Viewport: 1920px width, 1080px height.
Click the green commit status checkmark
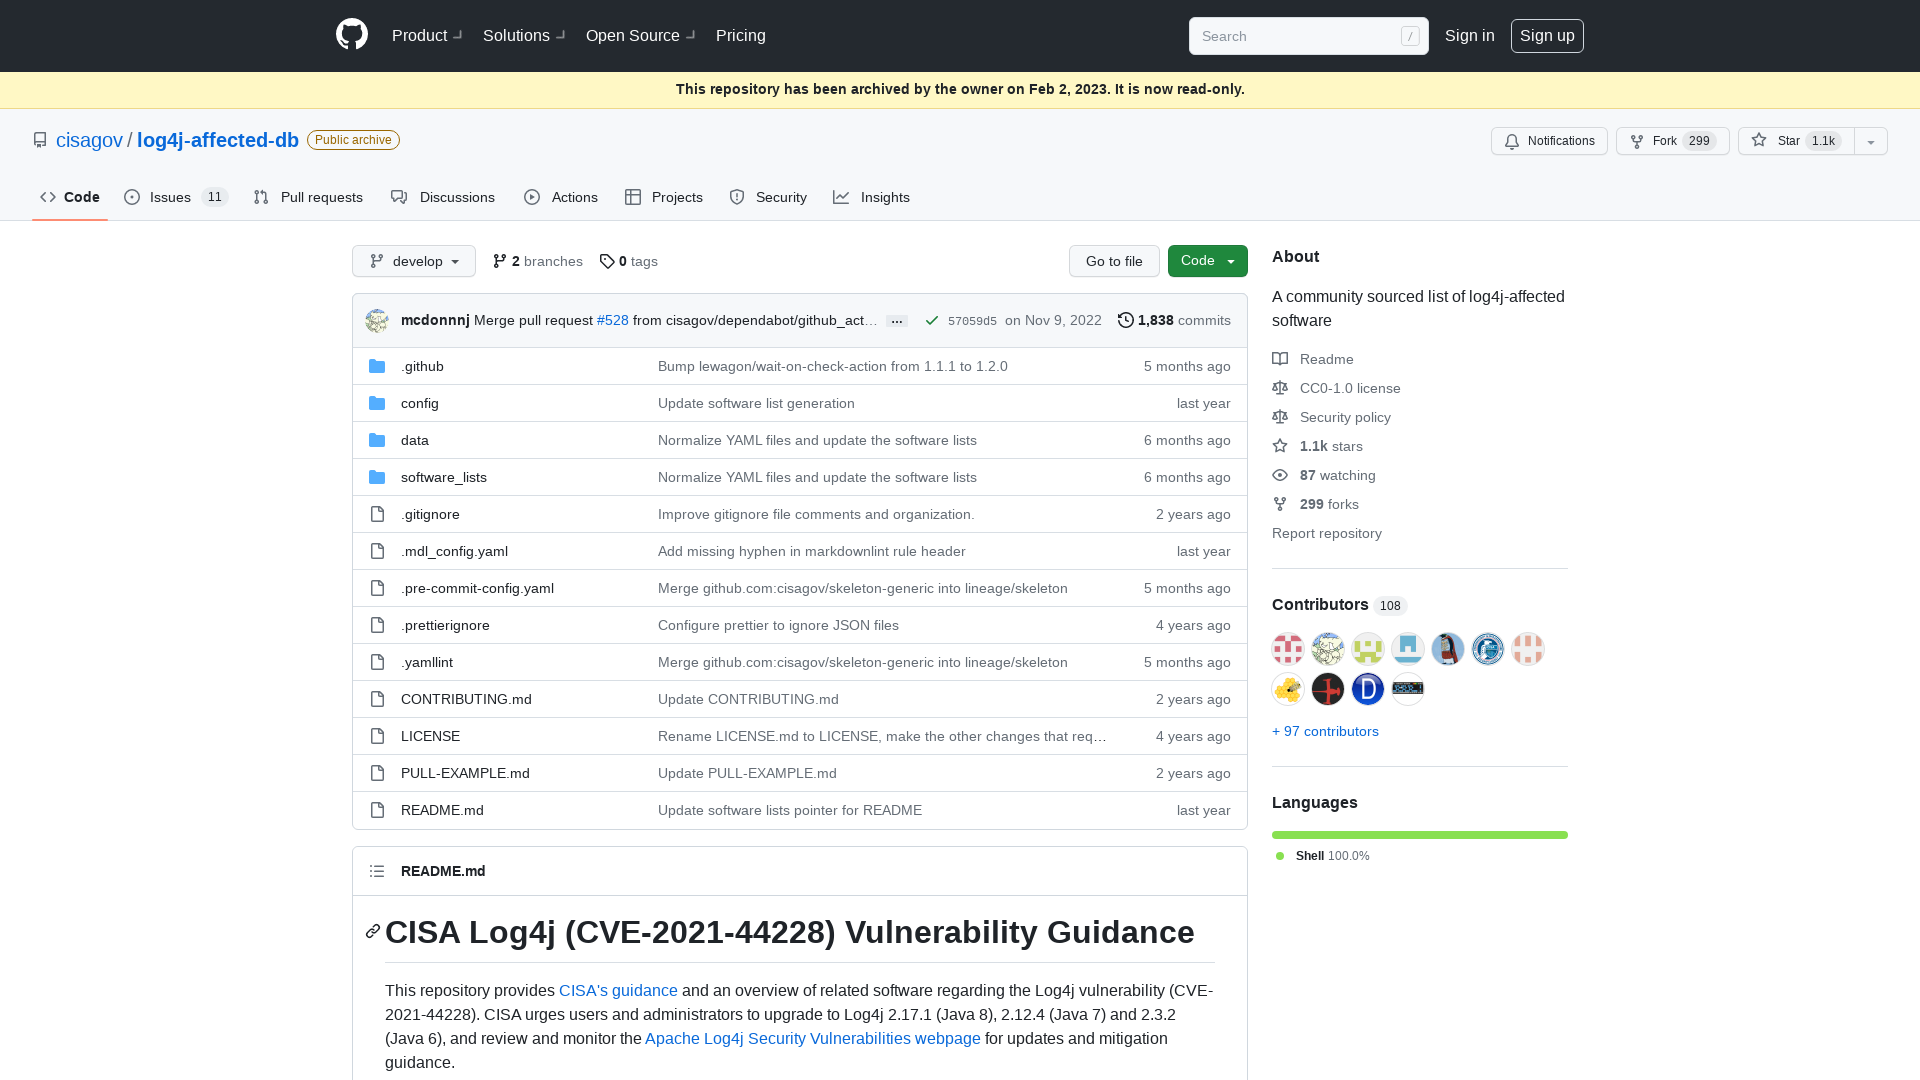point(932,320)
